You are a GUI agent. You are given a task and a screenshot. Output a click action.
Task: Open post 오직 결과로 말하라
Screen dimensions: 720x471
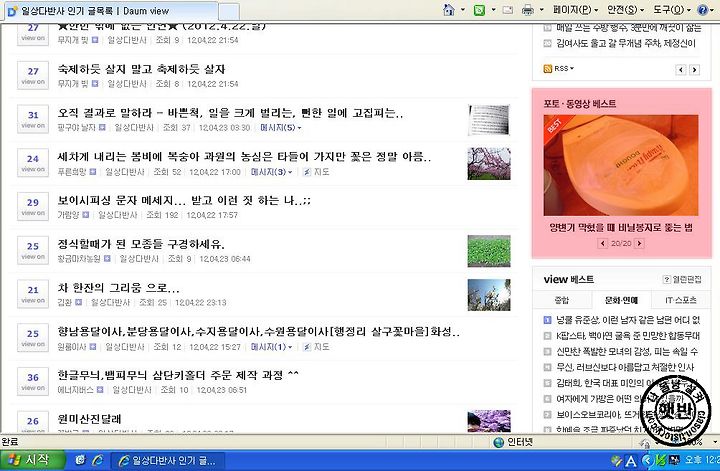(230, 113)
